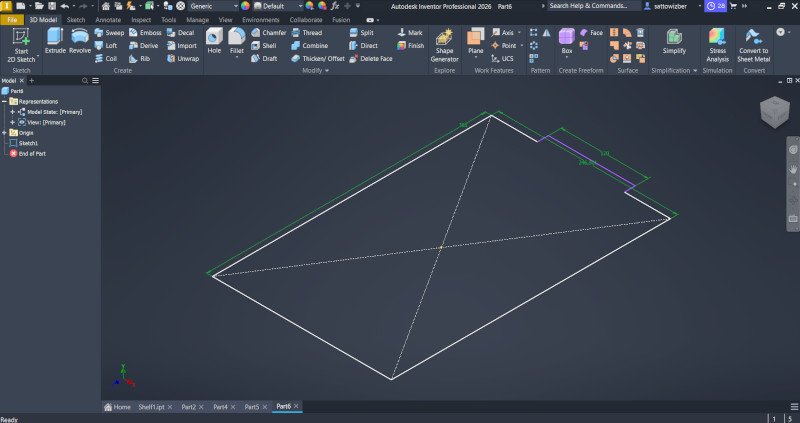Image resolution: width=800 pixels, height=423 pixels.
Task: Switch to the Sketch ribbon tab
Action: tap(76, 20)
